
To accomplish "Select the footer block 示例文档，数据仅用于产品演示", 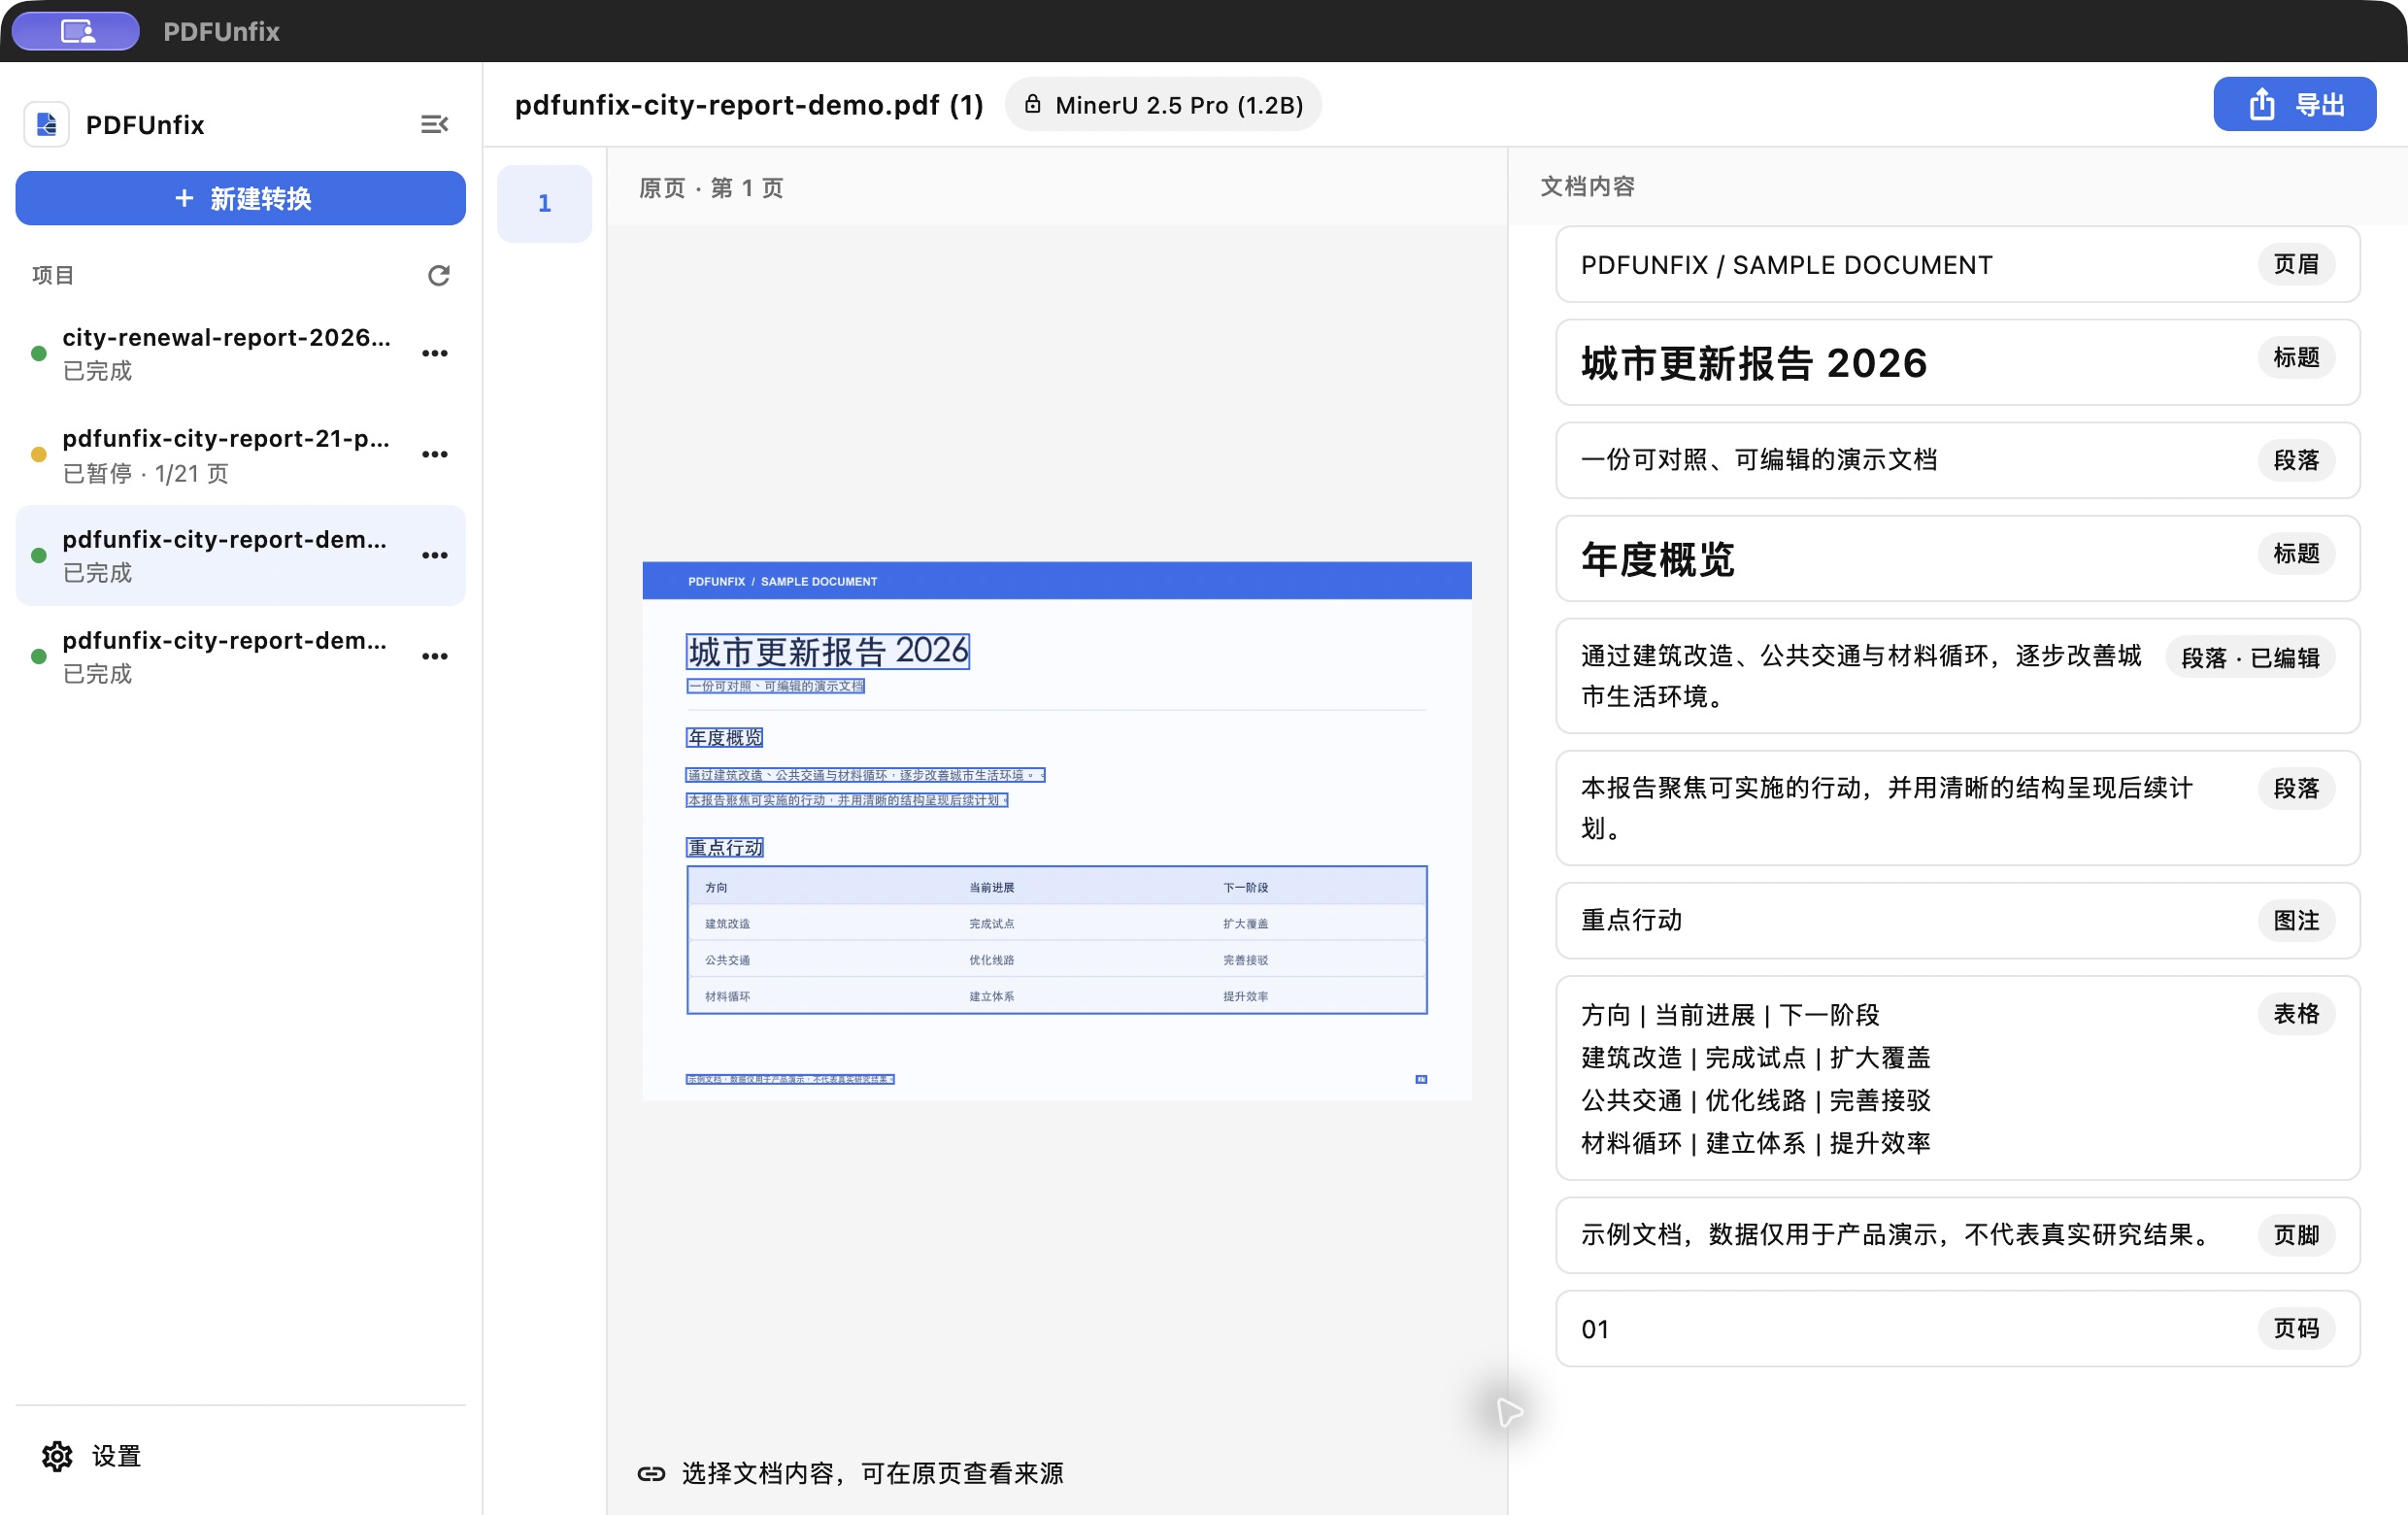I will pos(1957,1235).
